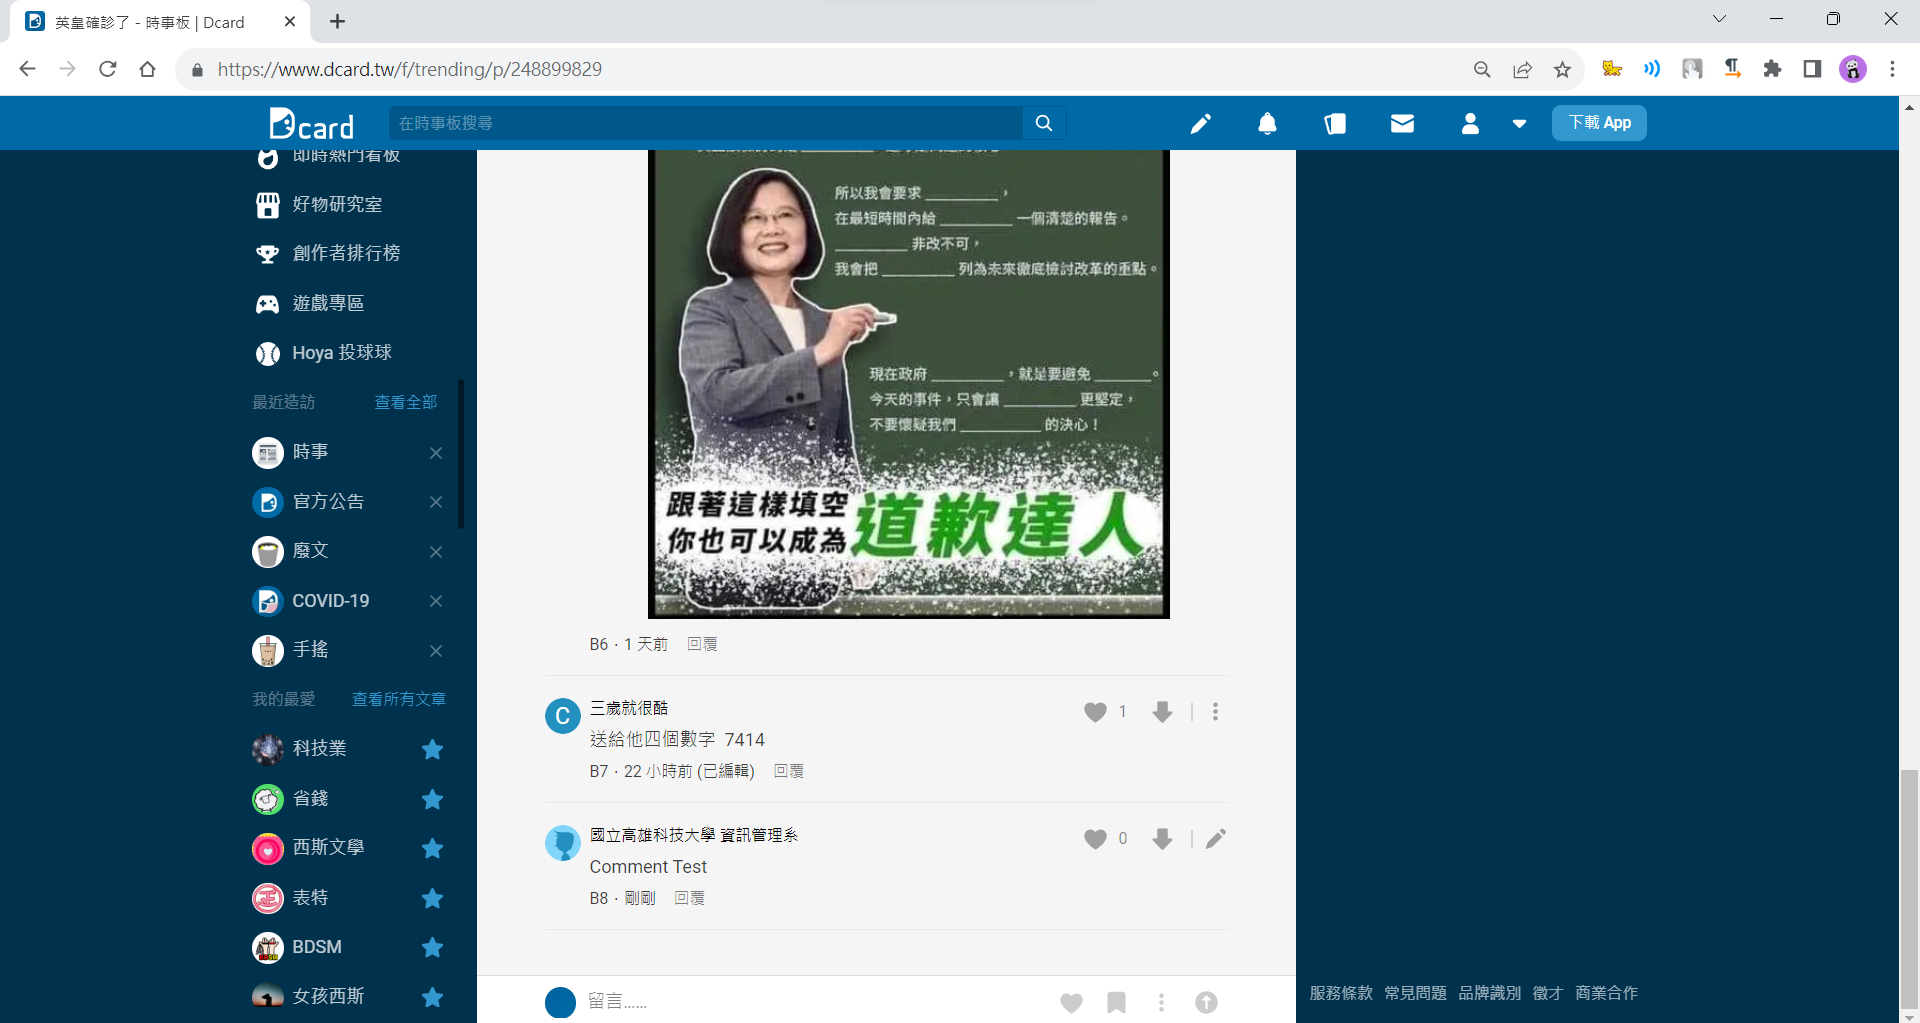Viewport: 1920px width, 1023px height.
Task: Toggle favorite star for BDSM
Action: click(x=432, y=947)
